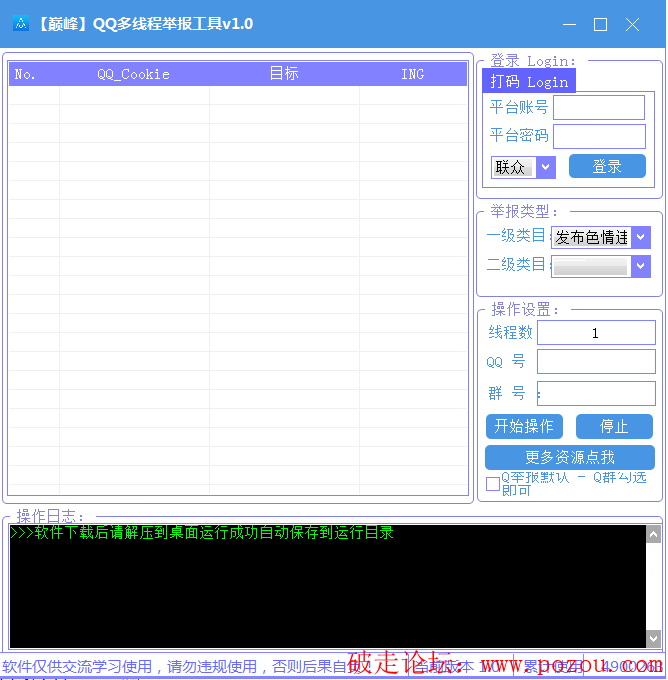The height and width of the screenshot is (680, 668).
Task: Click the 群 号 input field
Action: pyautogui.click(x=597, y=394)
